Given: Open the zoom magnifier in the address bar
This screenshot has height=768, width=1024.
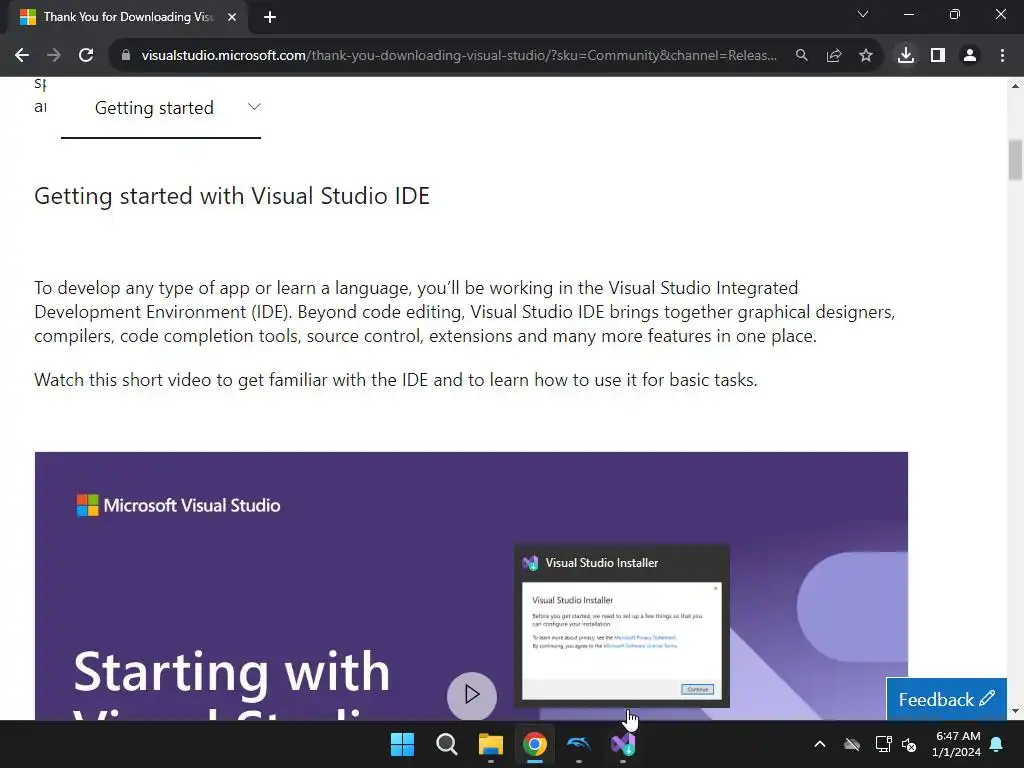Looking at the screenshot, I should (x=801, y=56).
